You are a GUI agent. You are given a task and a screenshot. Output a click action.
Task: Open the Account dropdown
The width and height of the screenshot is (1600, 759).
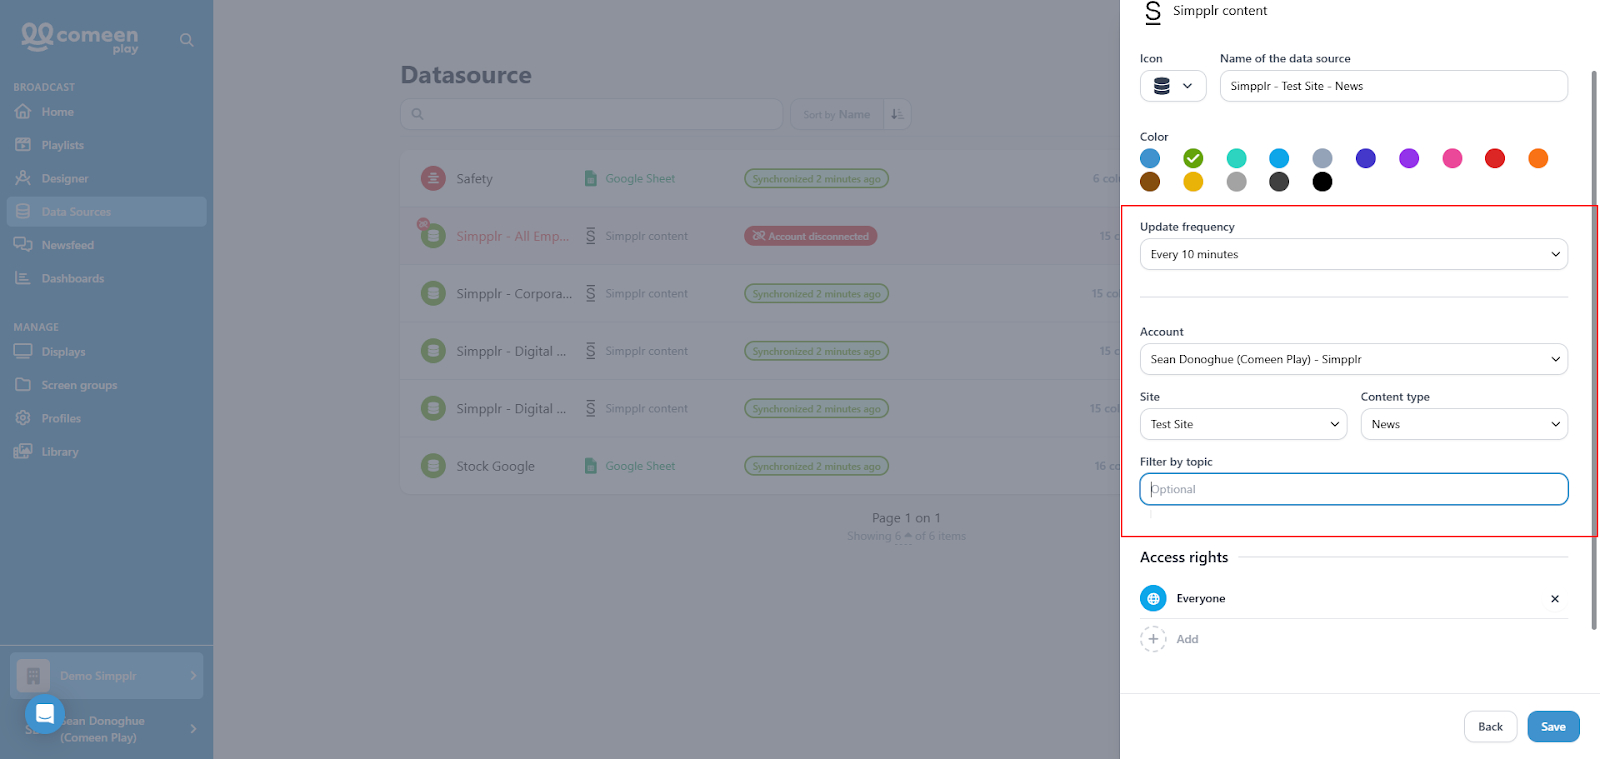click(1354, 359)
